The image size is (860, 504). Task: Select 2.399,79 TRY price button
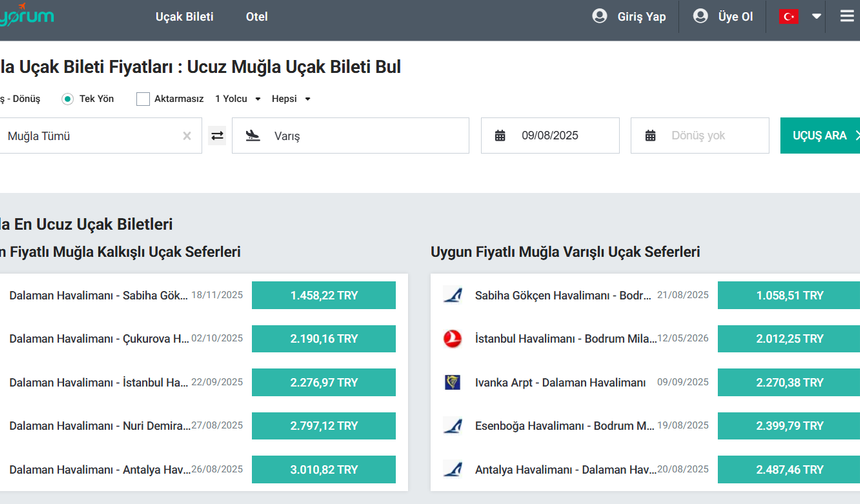(789, 426)
